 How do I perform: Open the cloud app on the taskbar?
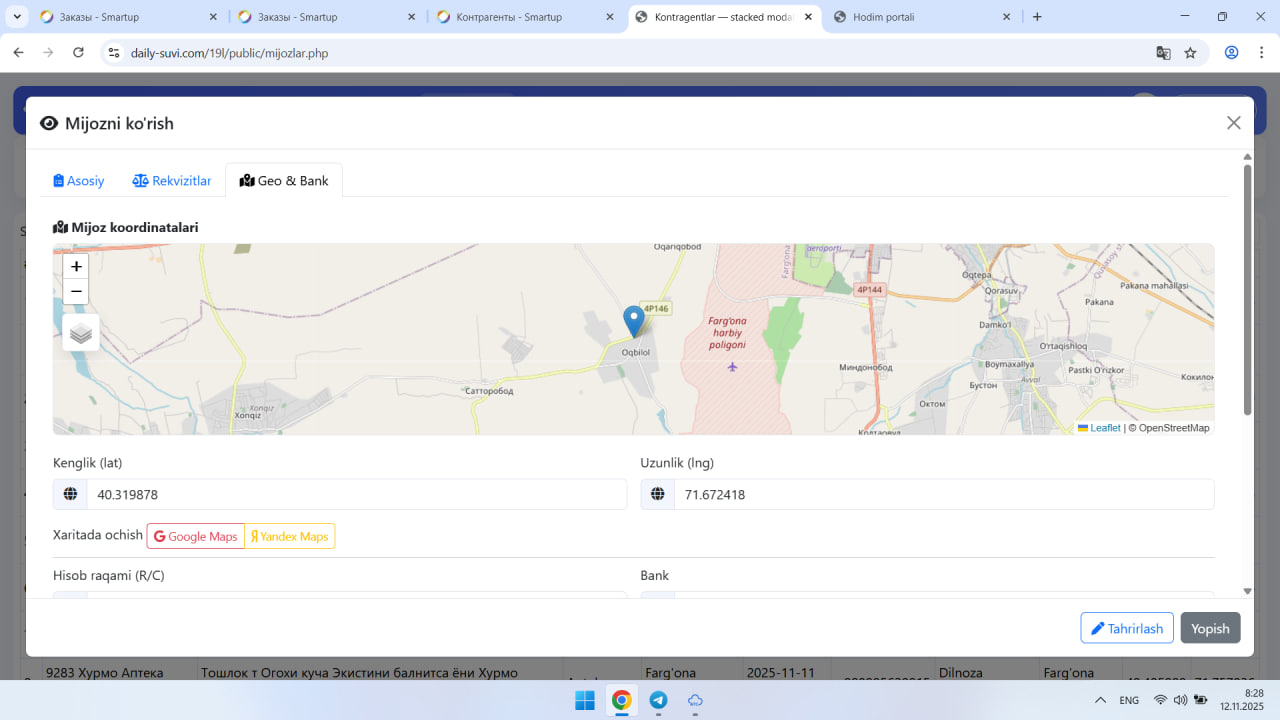tap(695, 700)
